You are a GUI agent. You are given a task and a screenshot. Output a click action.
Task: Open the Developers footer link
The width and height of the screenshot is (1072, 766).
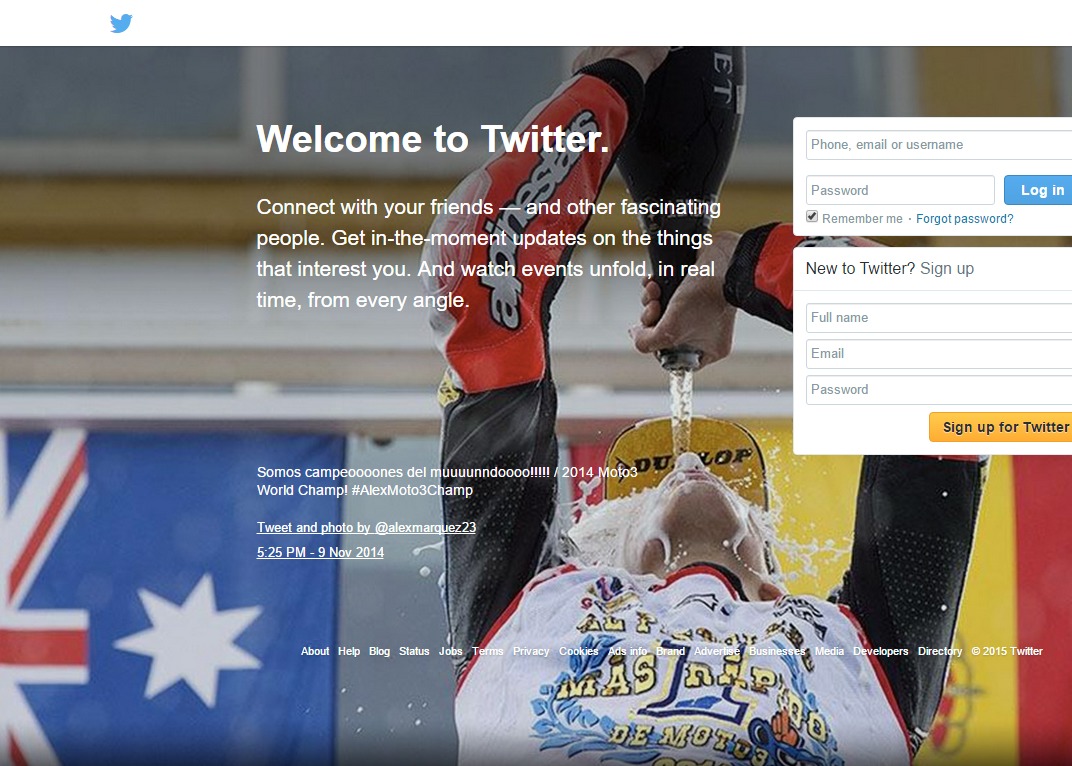coord(881,651)
